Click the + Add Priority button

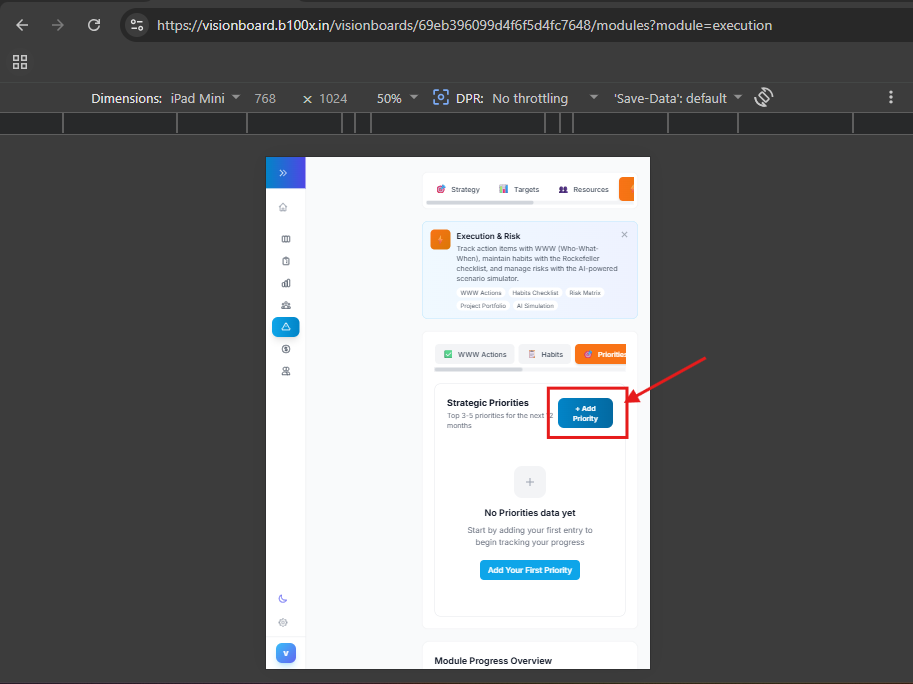pos(585,413)
